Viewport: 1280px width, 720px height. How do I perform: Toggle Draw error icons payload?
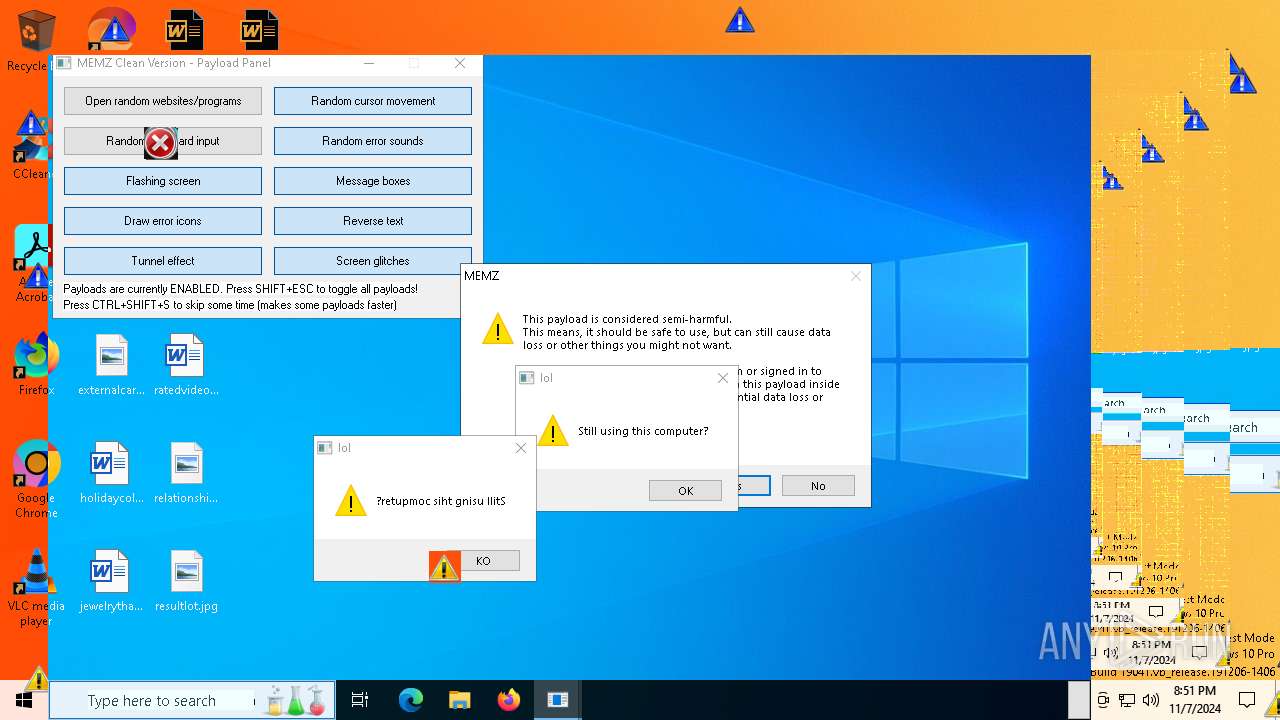[163, 221]
